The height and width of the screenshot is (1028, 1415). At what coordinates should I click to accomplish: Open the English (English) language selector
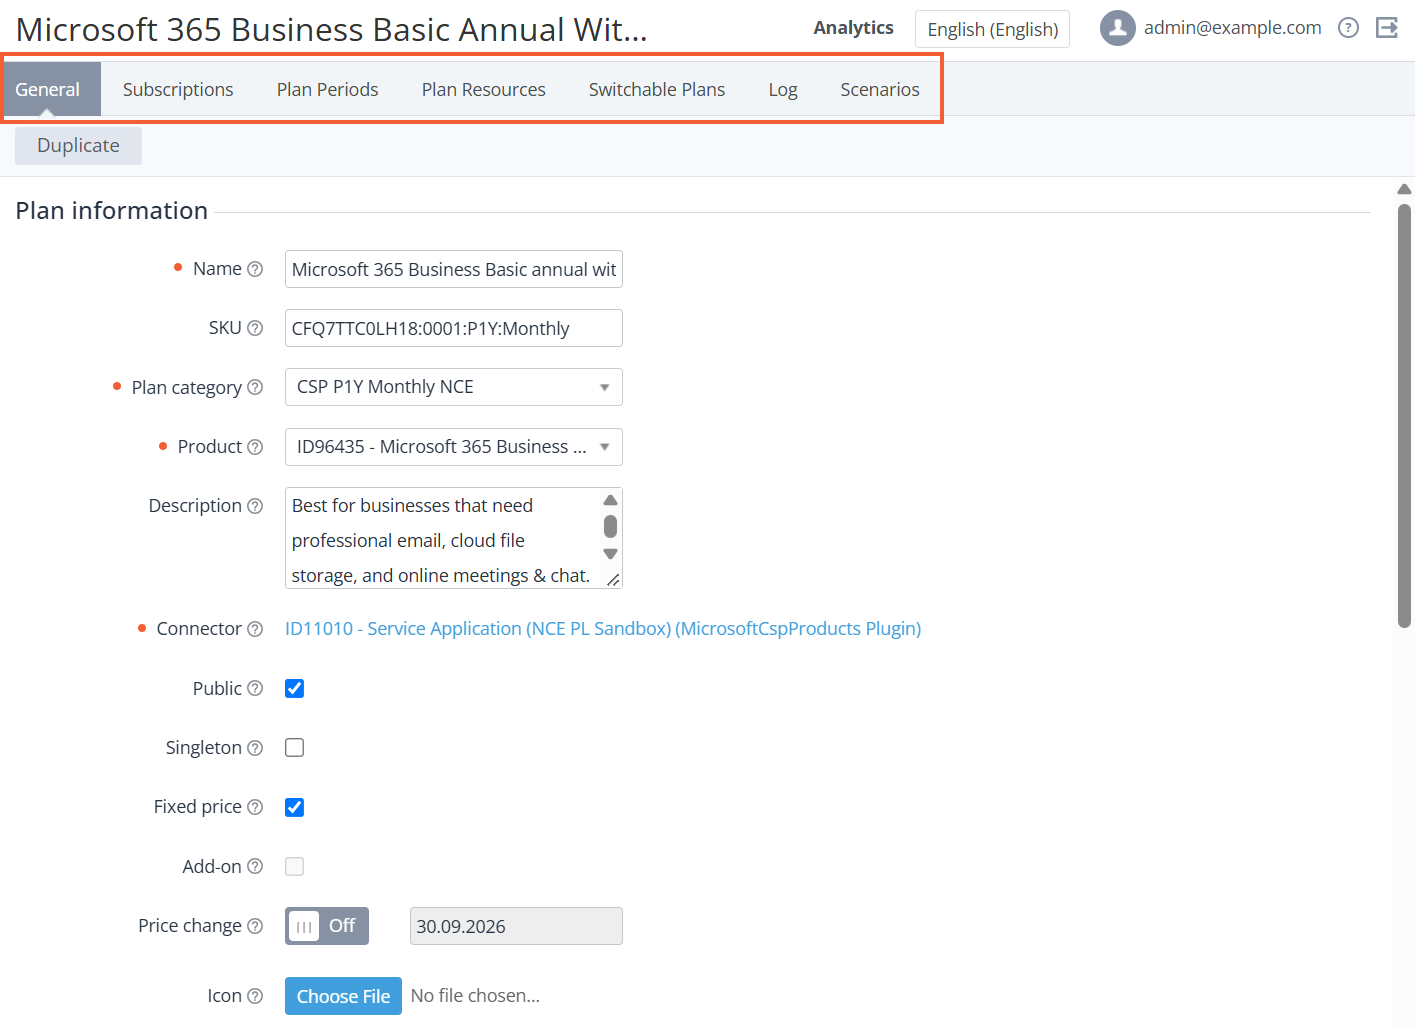(x=992, y=29)
